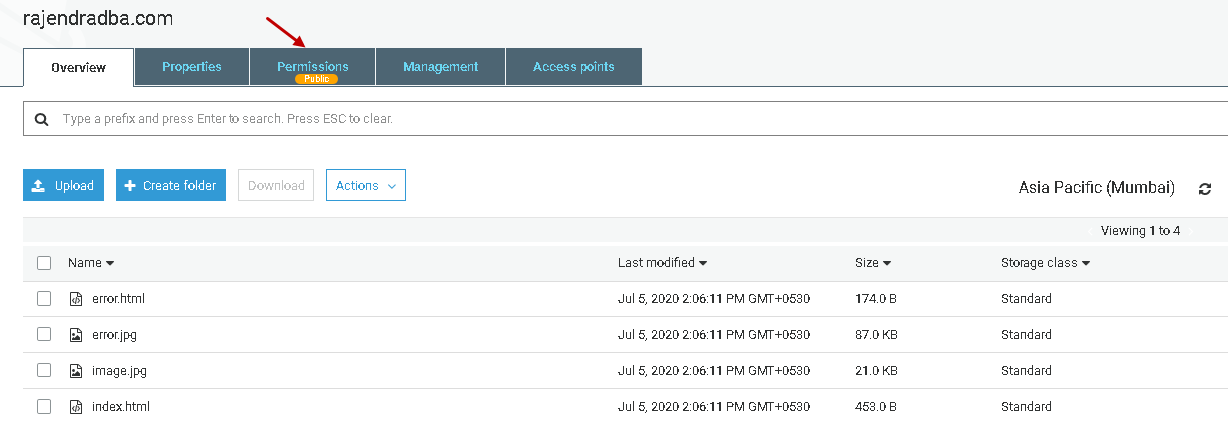
Task: Click the search magnifier icon
Action: point(42,119)
